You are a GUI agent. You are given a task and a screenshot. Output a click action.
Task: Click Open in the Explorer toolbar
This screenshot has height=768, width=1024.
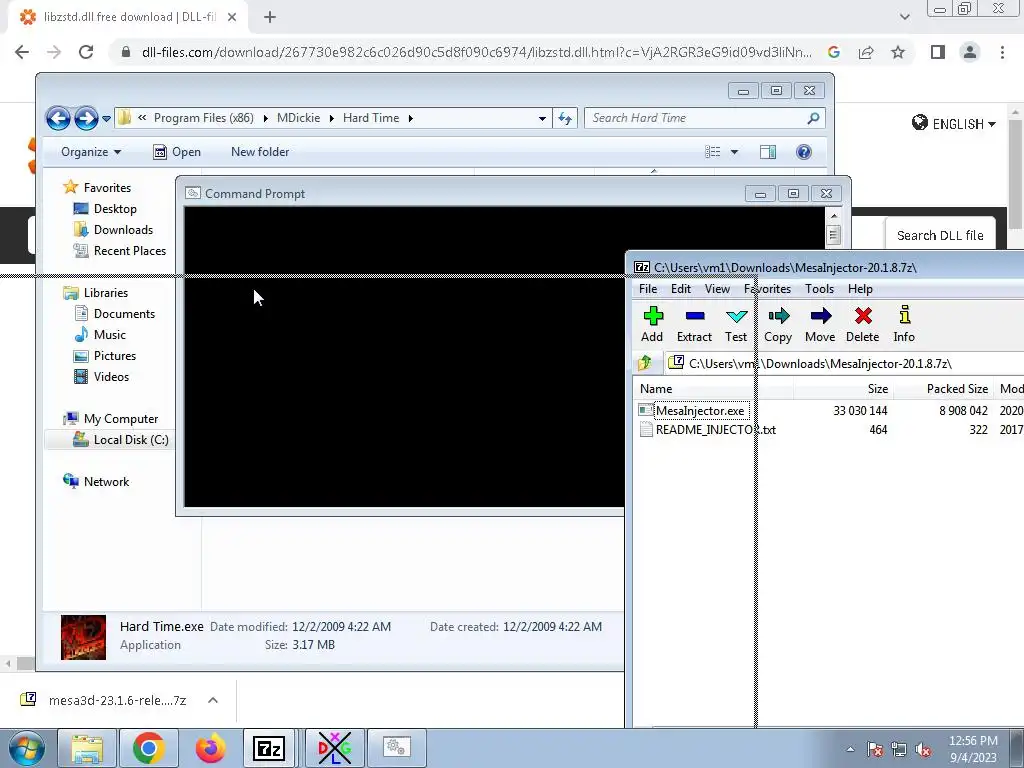[x=177, y=152]
